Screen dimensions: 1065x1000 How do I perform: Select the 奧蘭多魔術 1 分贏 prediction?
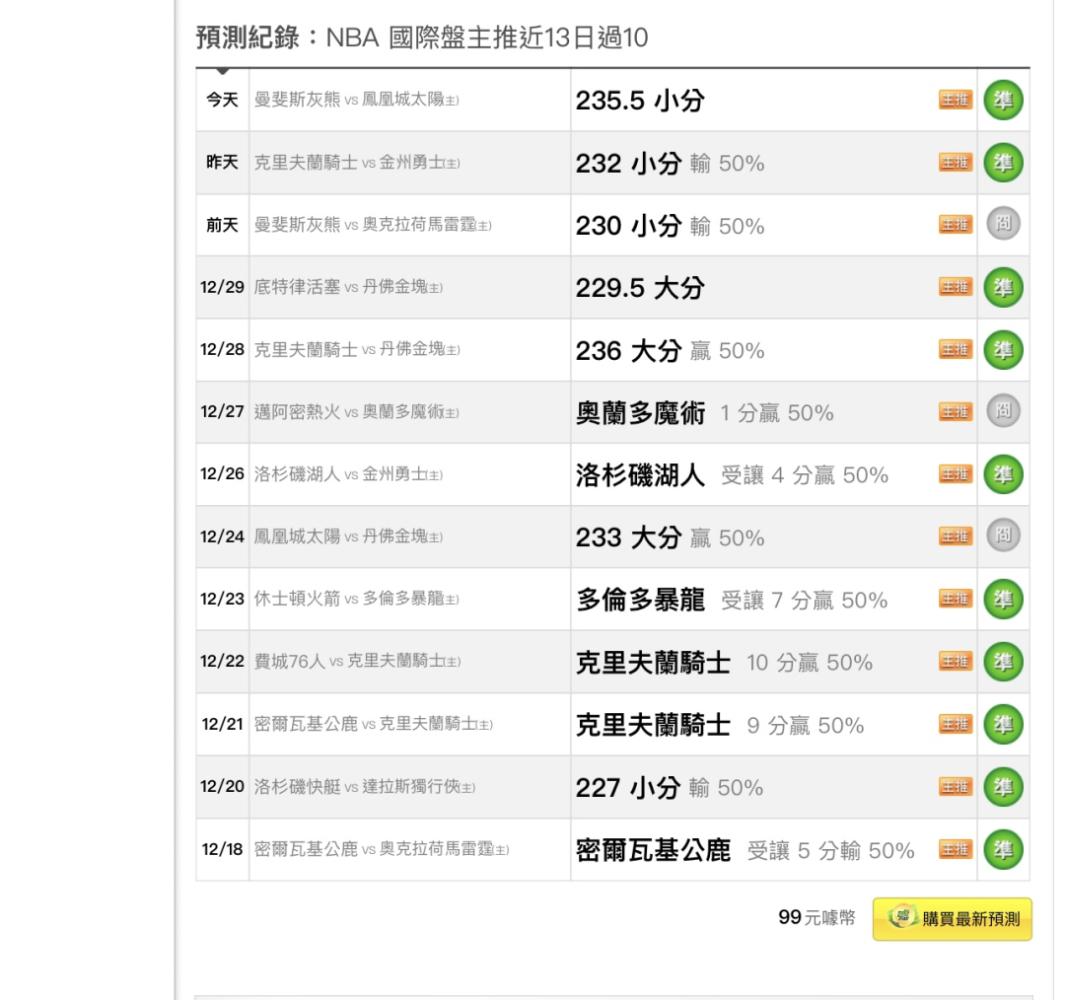pos(705,413)
